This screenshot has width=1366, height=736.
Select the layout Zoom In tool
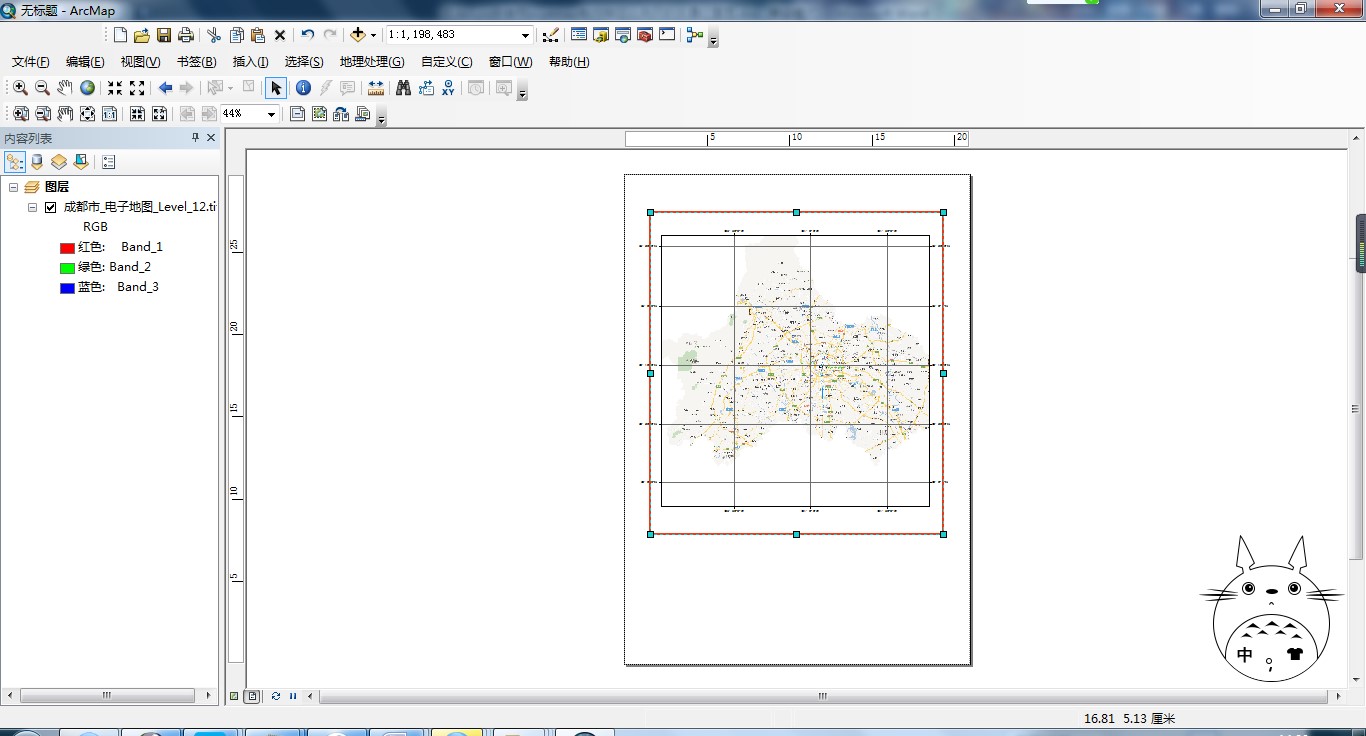[20, 114]
